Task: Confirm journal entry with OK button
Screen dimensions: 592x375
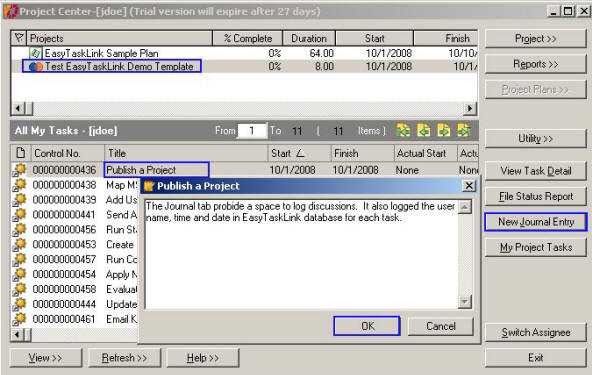Action: pos(367,326)
